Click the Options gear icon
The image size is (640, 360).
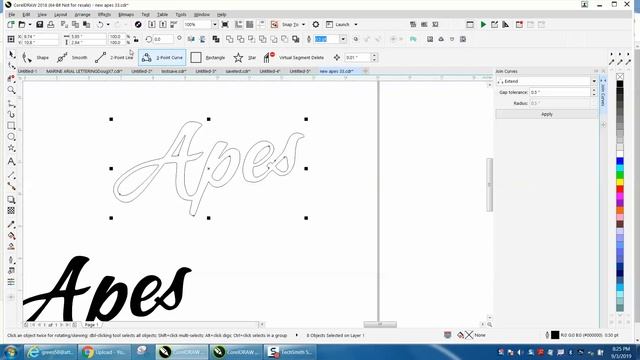[316, 24]
